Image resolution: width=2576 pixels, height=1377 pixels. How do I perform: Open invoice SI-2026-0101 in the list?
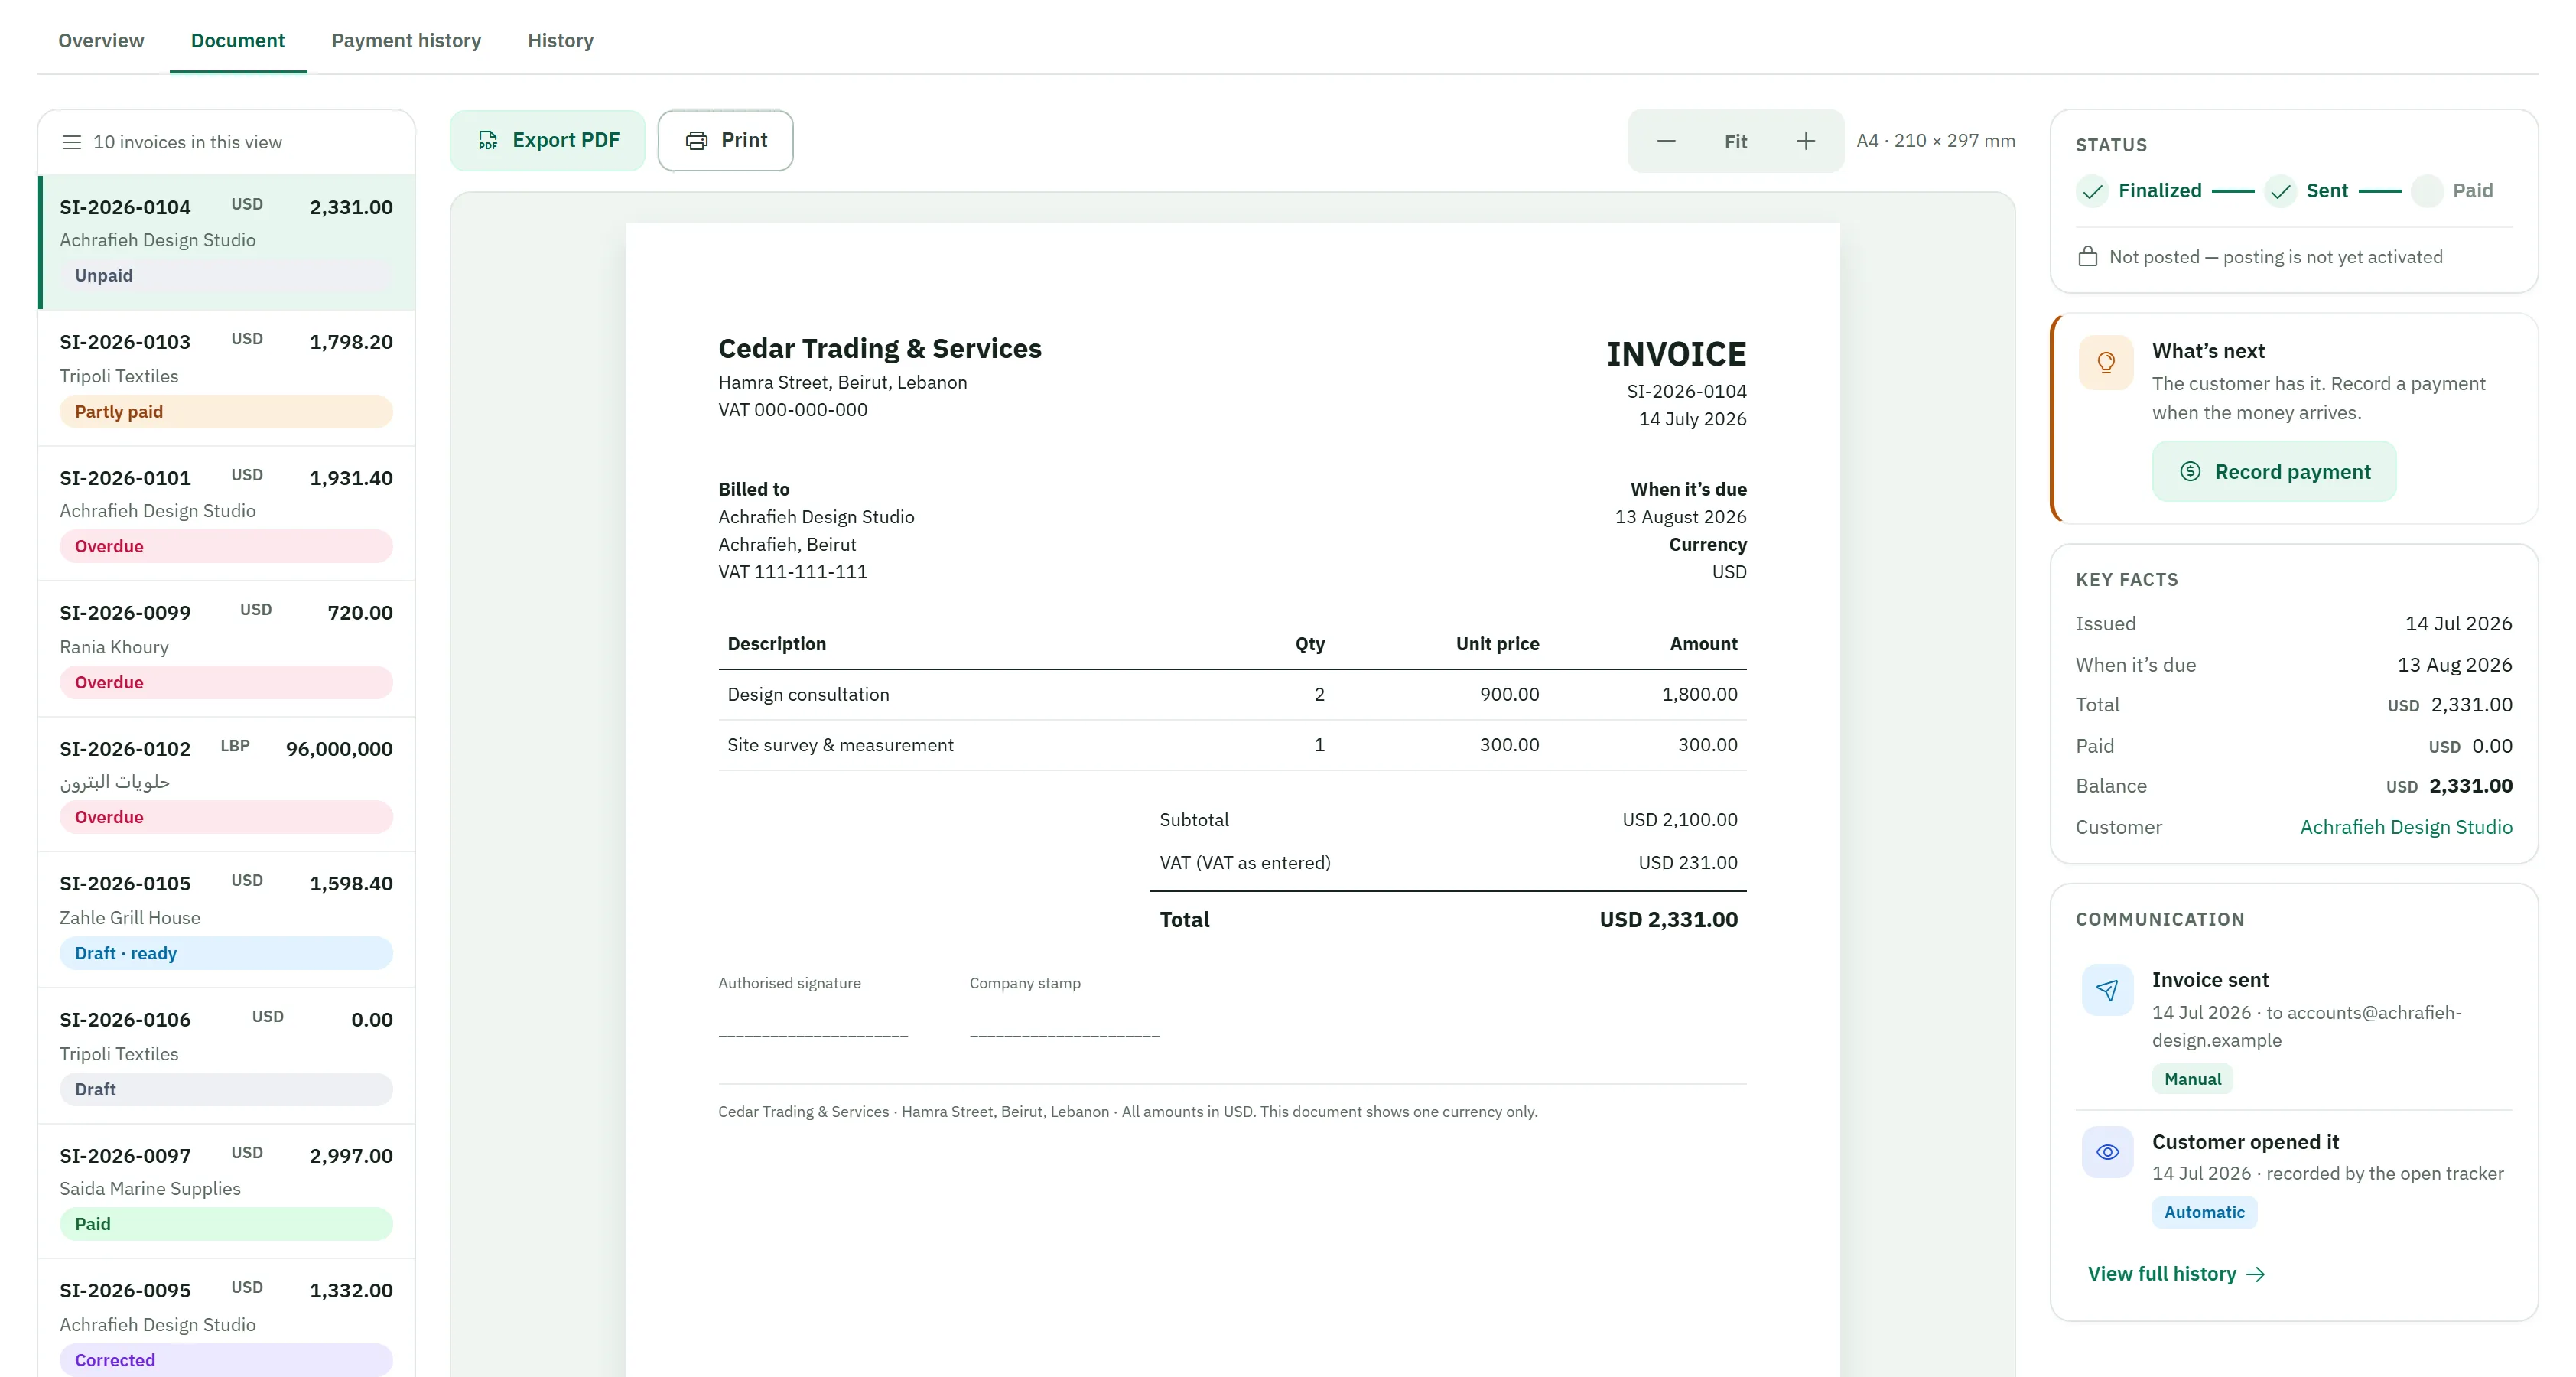point(227,513)
